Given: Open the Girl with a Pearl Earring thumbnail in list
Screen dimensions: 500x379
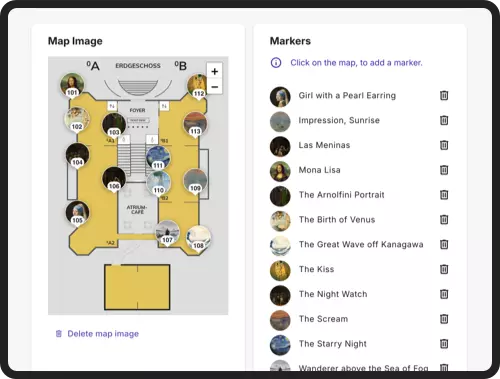Looking at the screenshot, I should (x=280, y=97).
